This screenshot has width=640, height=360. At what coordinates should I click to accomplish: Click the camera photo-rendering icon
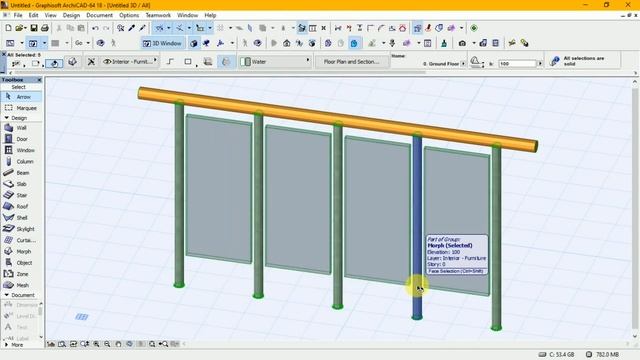coord(462,43)
